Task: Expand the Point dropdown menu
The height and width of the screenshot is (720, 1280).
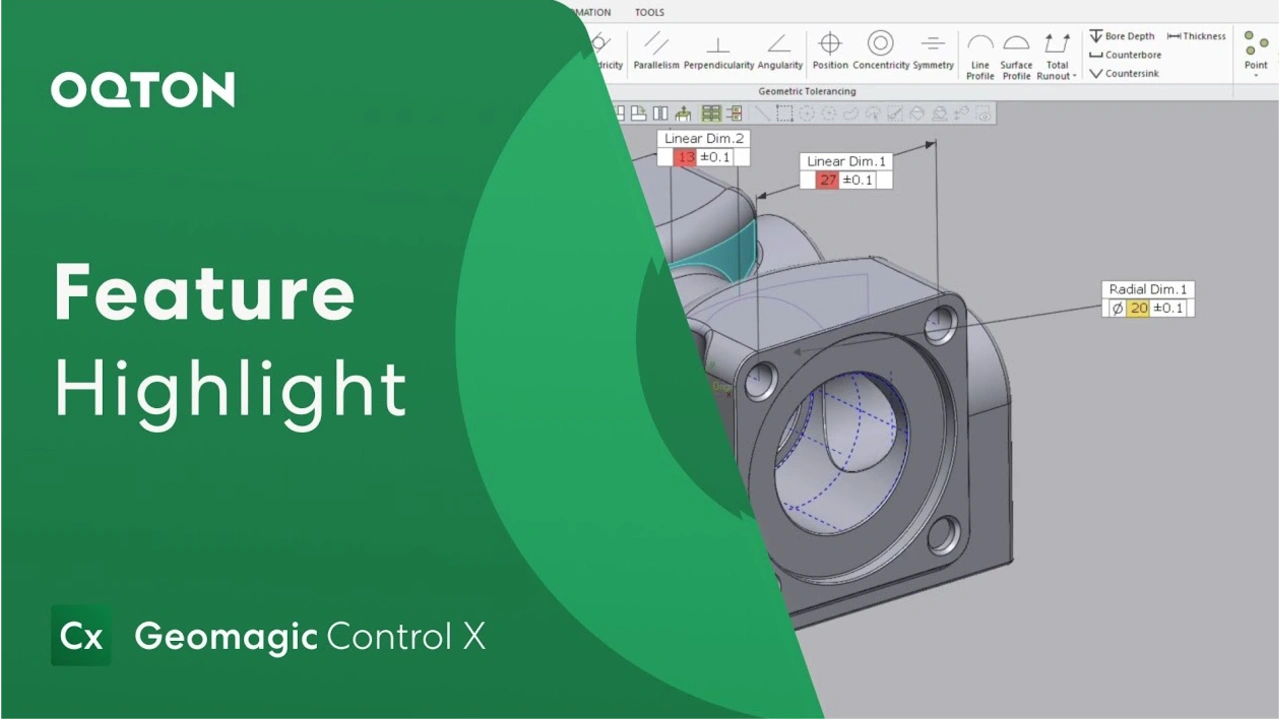Action: pos(1256,76)
